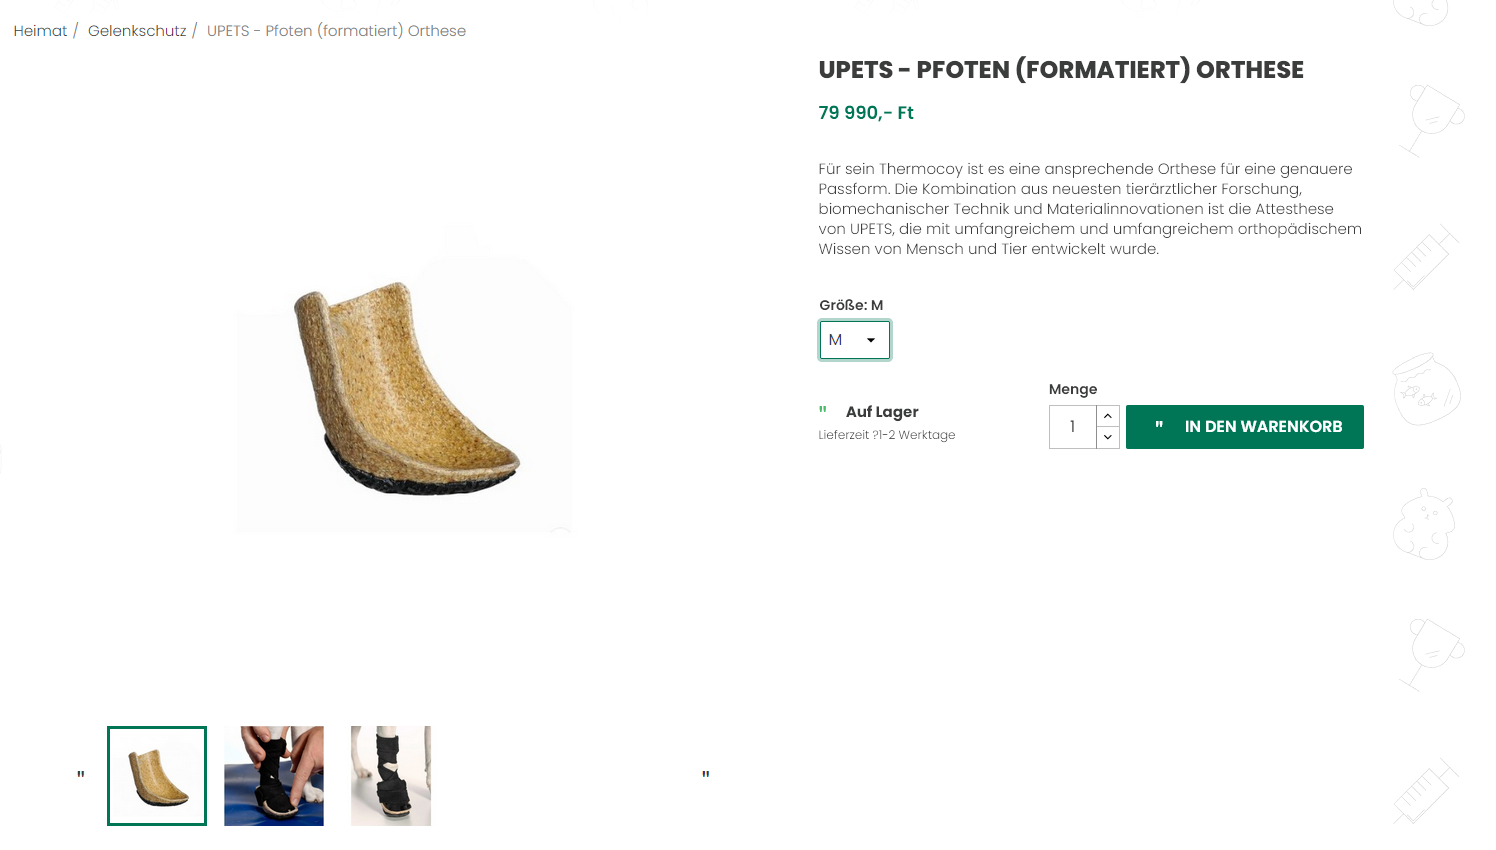Click the 79 990 Ft price

pyautogui.click(x=866, y=113)
